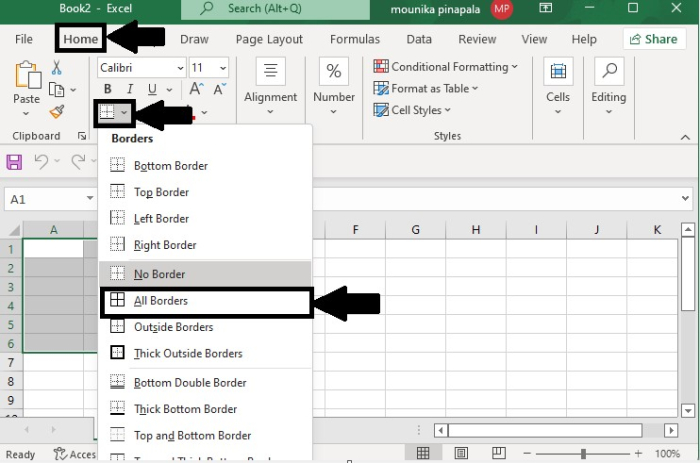Open Cell Styles menu
700x463 pixels.
(x=412, y=110)
